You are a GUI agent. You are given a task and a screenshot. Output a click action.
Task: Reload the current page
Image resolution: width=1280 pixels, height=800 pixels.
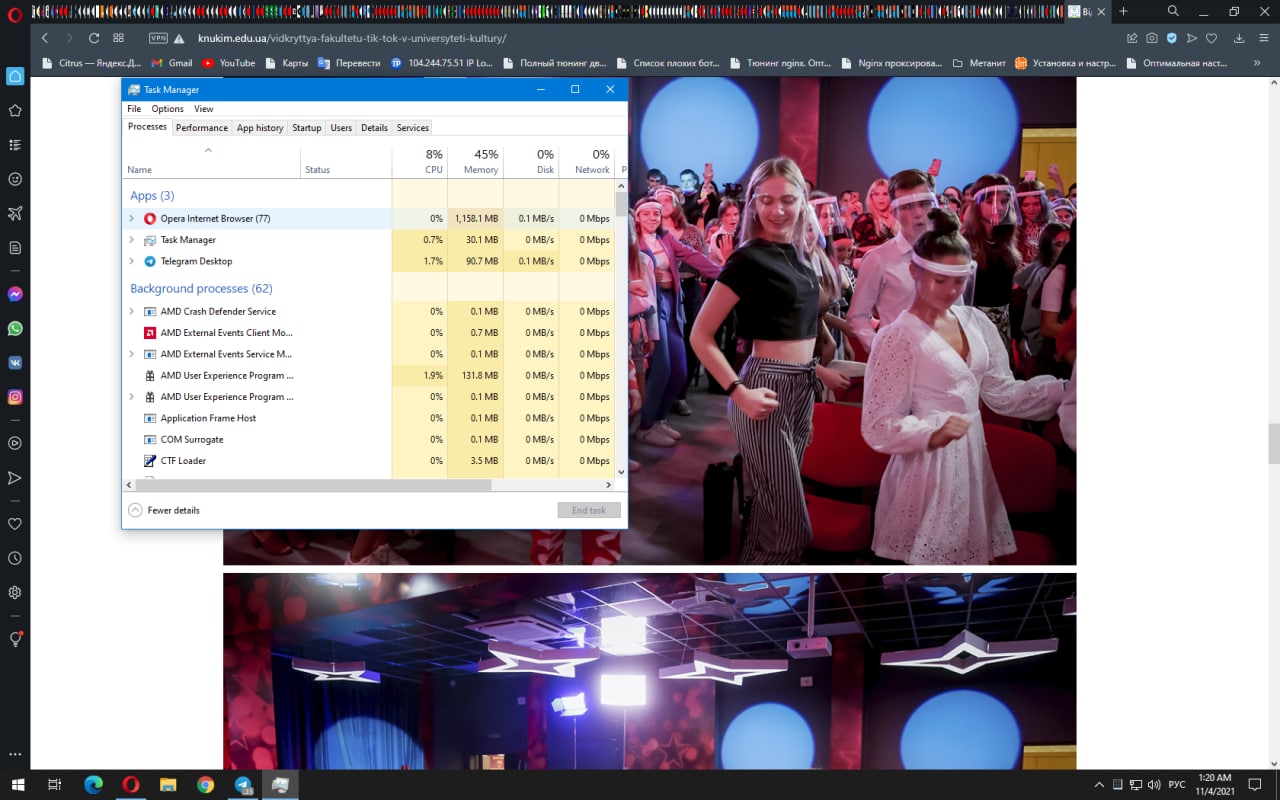coord(94,38)
